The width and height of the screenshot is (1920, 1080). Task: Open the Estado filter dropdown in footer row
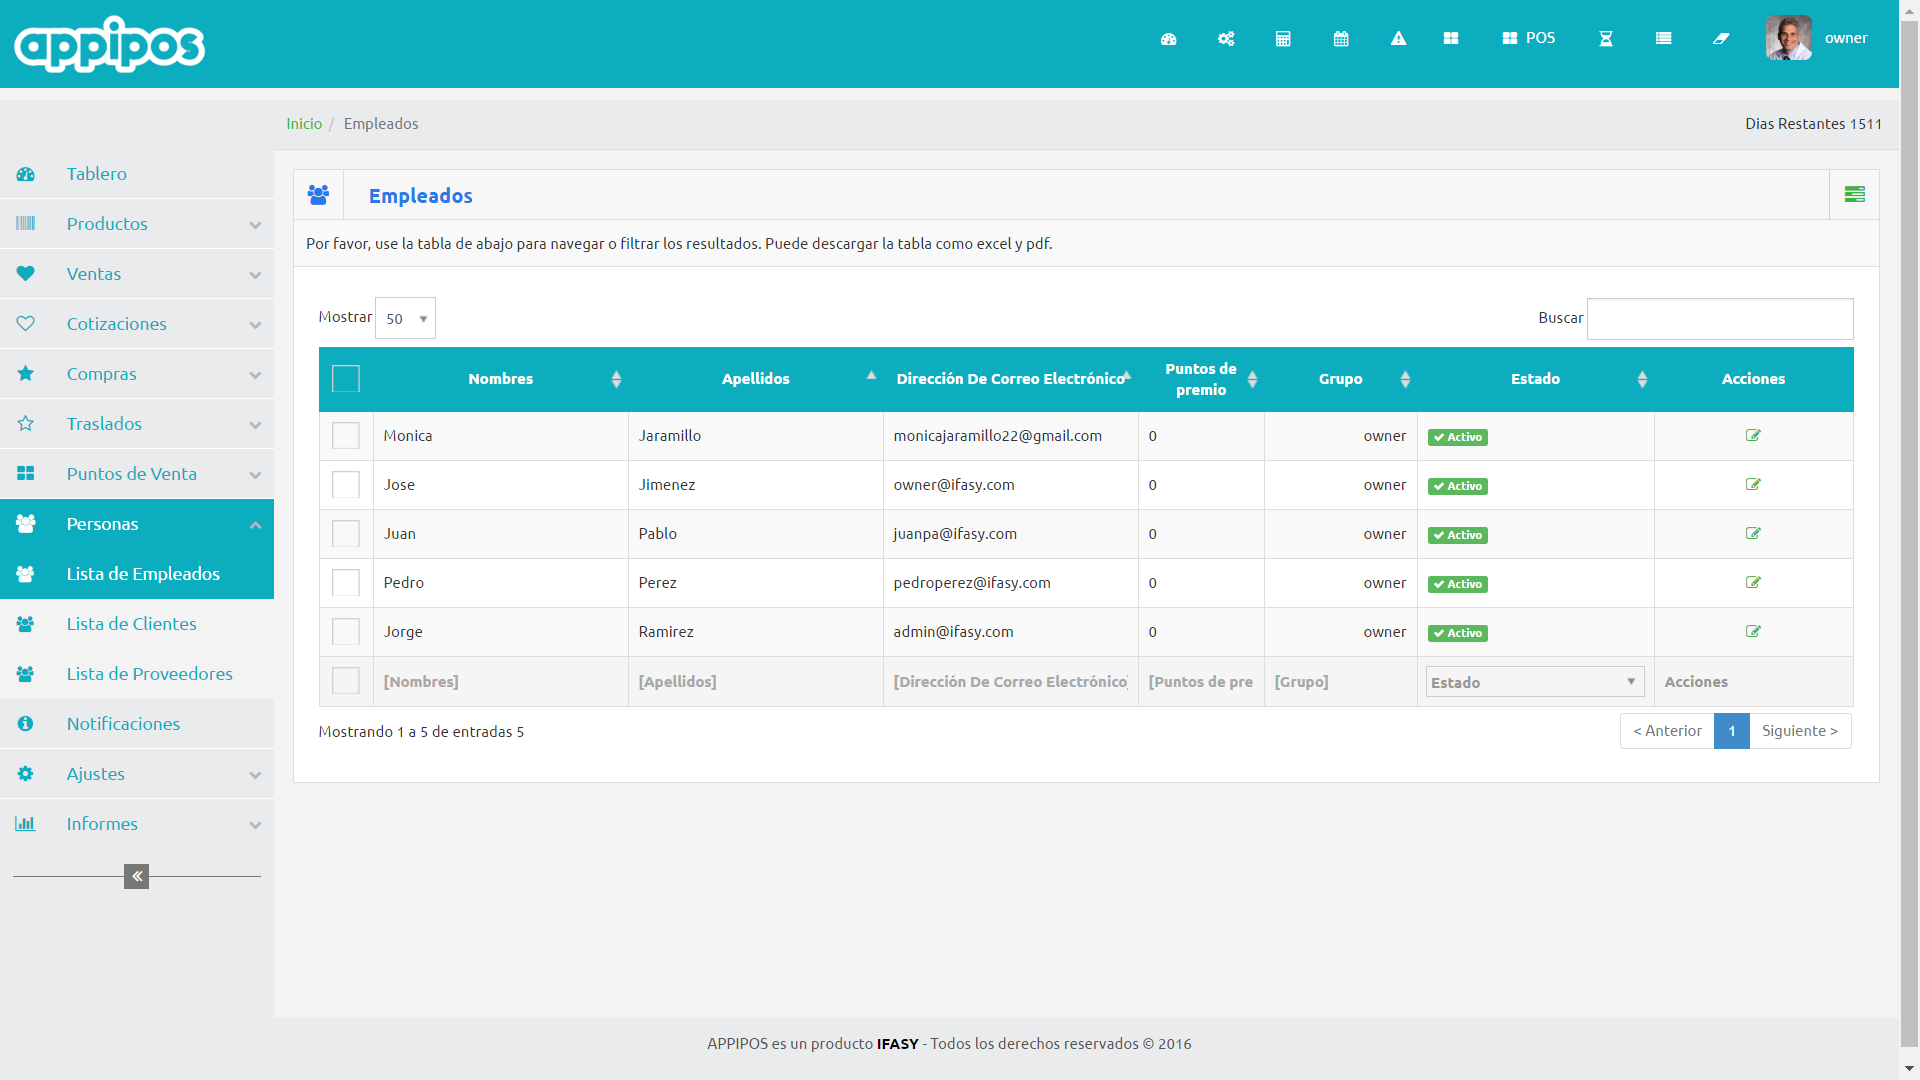point(1534,682)
